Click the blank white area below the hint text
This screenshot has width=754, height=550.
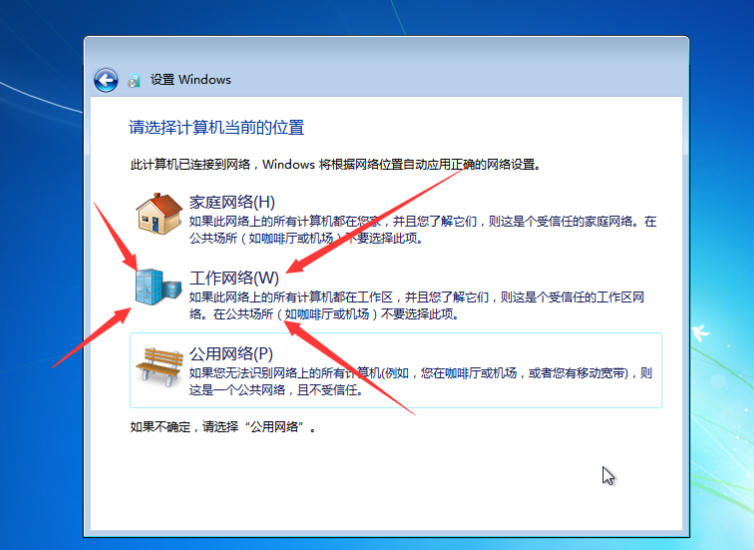pyautogui.click(x=386, y=481)
